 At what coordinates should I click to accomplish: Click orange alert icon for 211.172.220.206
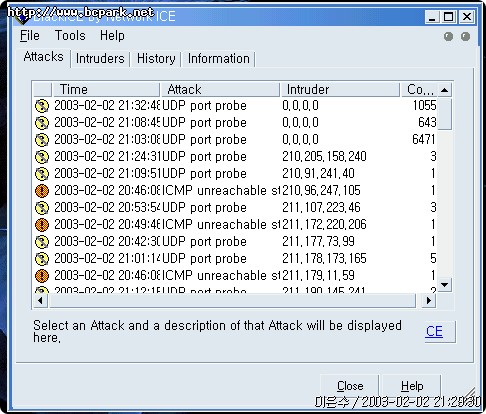tap(42, 225)
